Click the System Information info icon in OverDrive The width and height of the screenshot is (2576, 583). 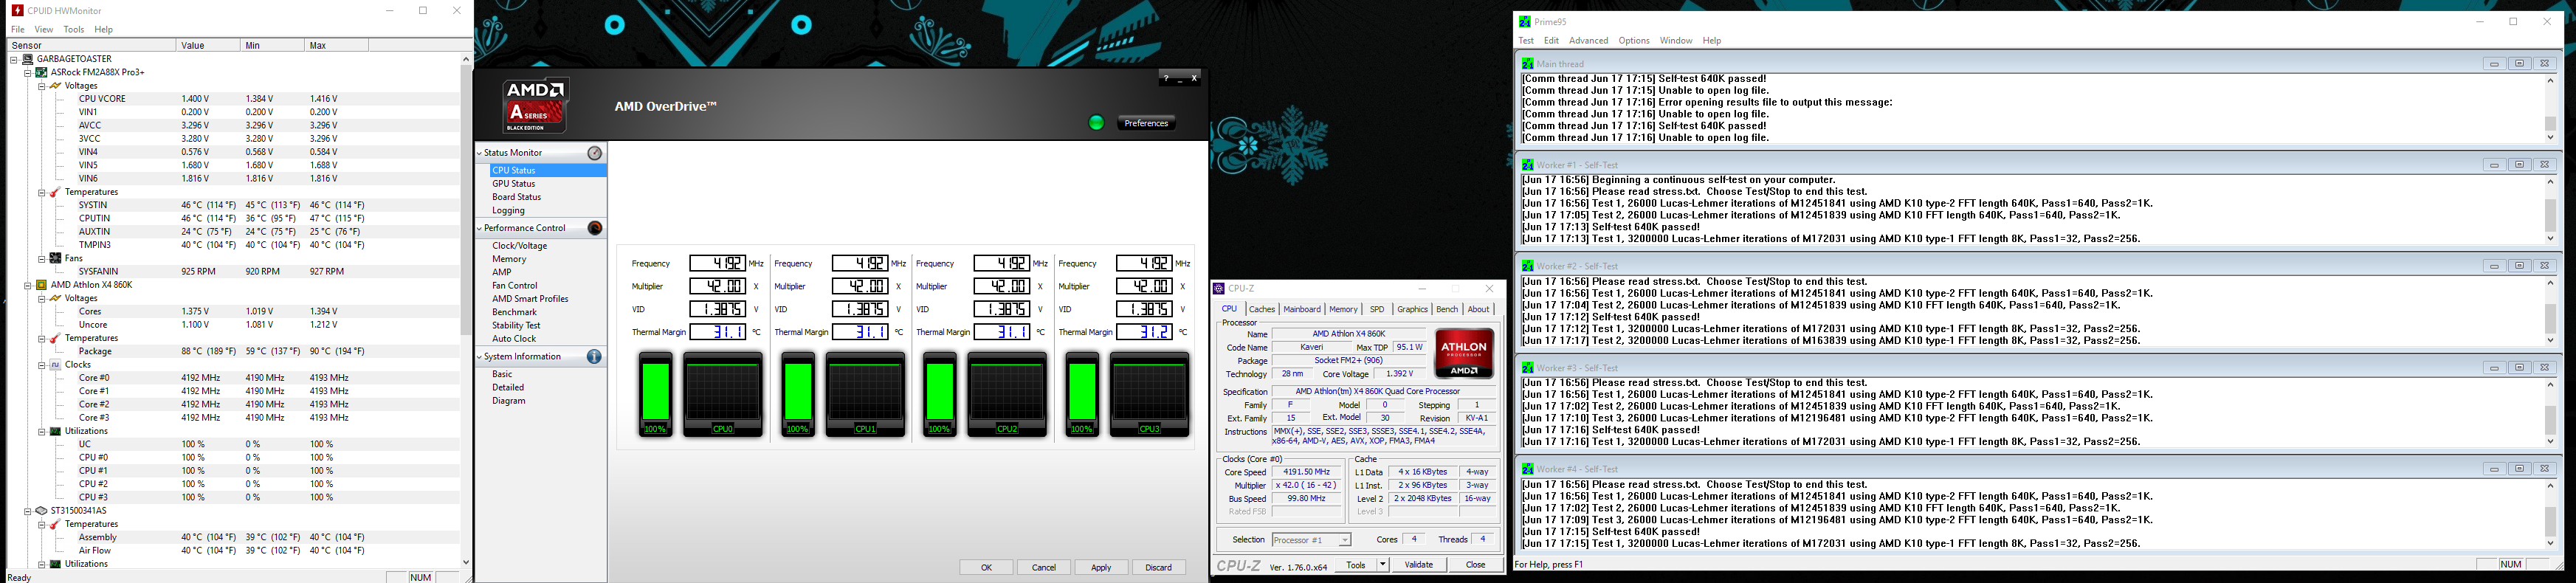click(594, 357)
